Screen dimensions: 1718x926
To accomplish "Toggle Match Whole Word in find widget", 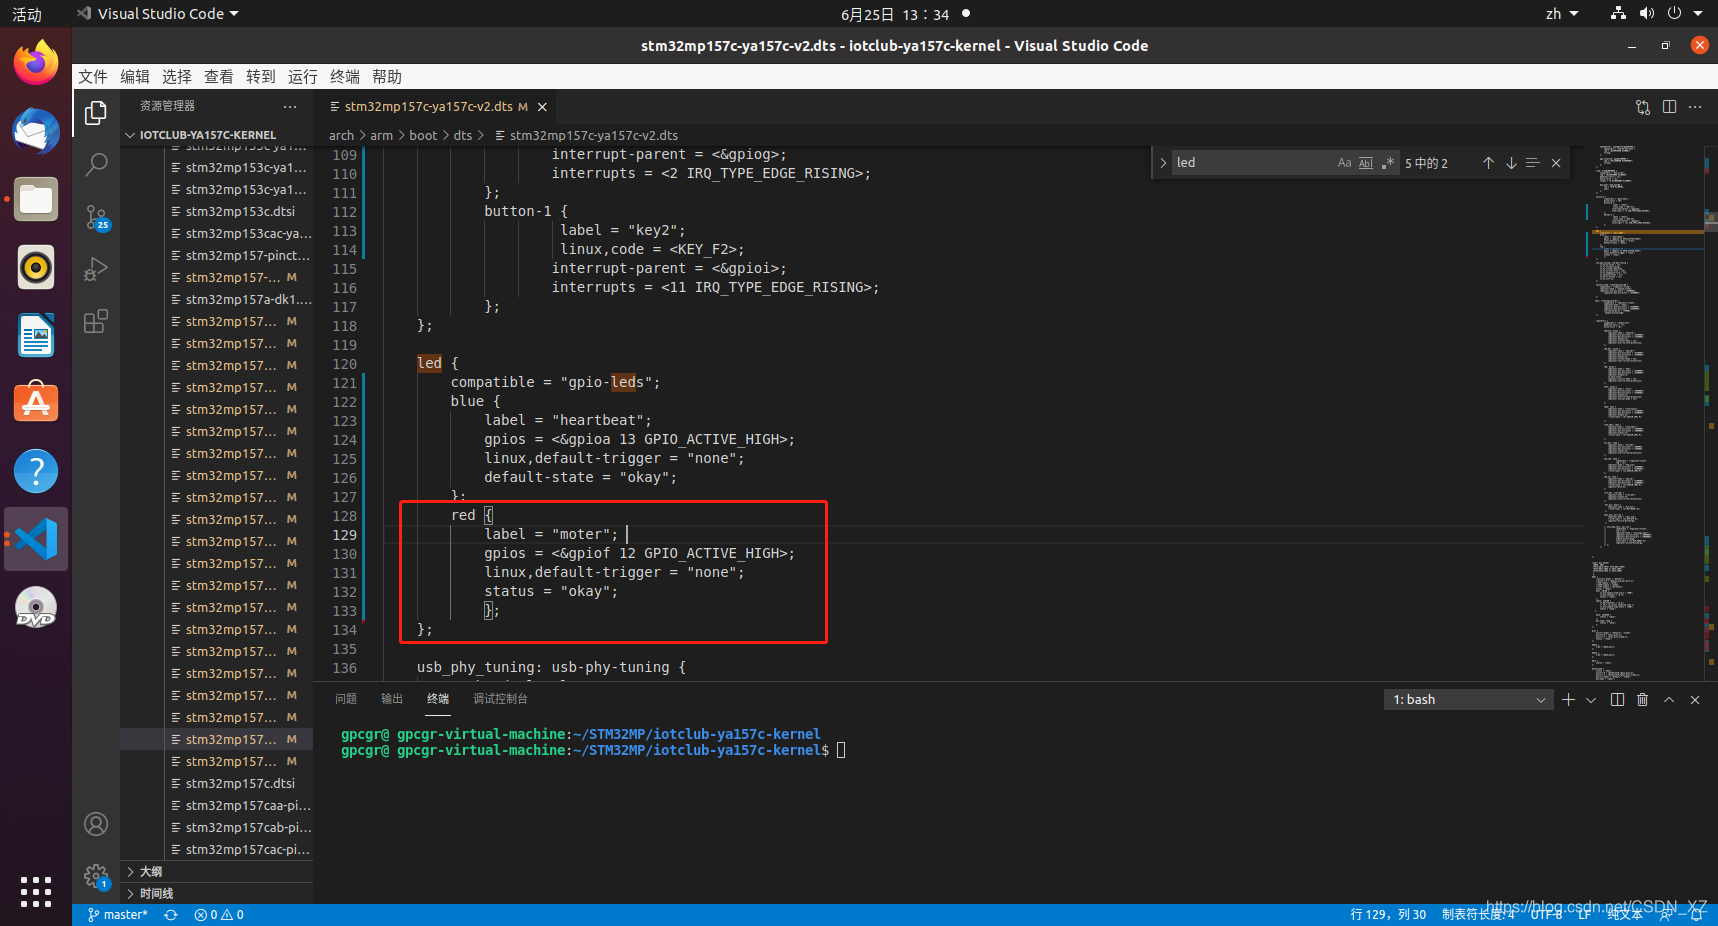I will 1366,163.
